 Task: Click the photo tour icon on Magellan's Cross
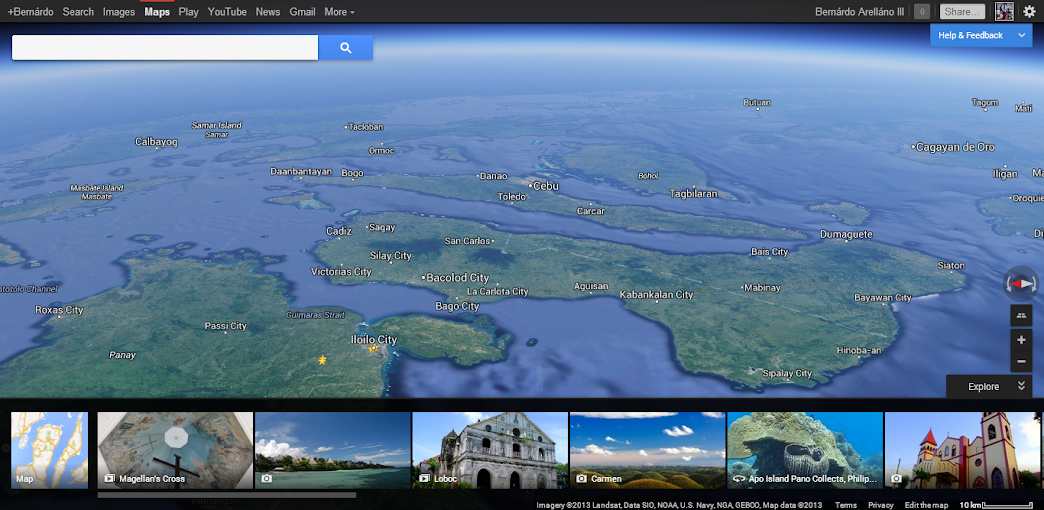pos(109,479)
